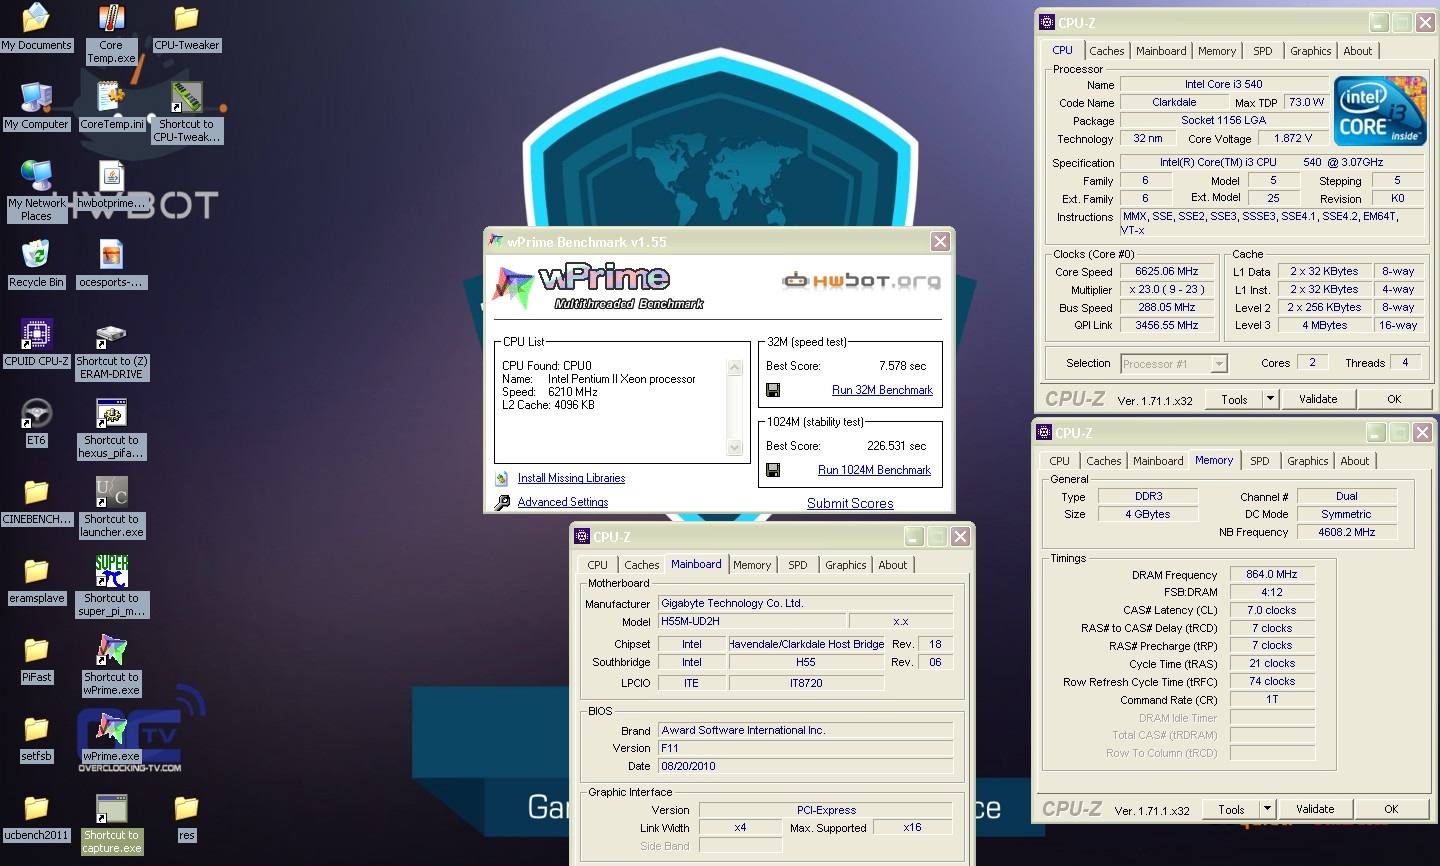Screen dimensions: 1440x866
Task: Click the BIOS Date value 08/20/2010
Action: (805, 766)
